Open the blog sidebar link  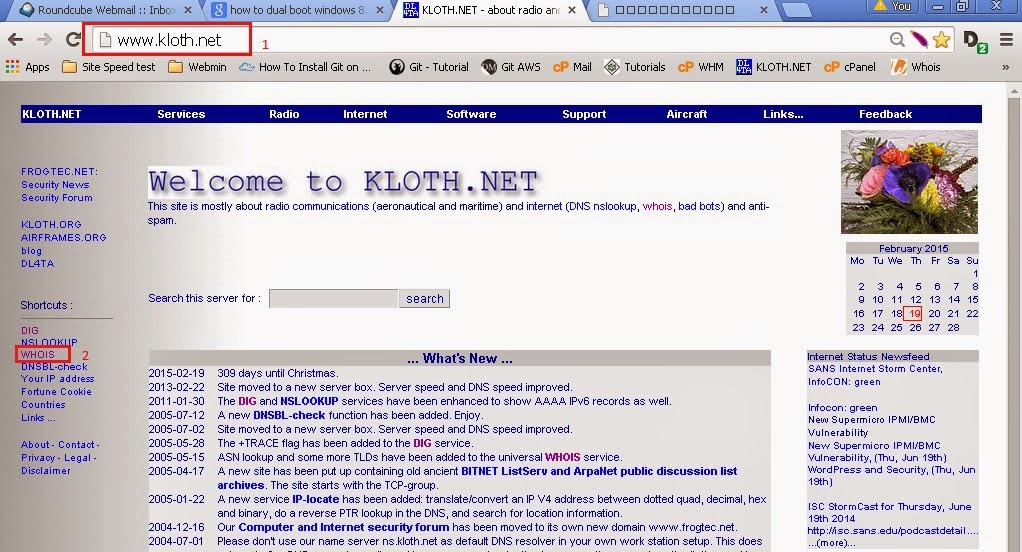[31, 250]
